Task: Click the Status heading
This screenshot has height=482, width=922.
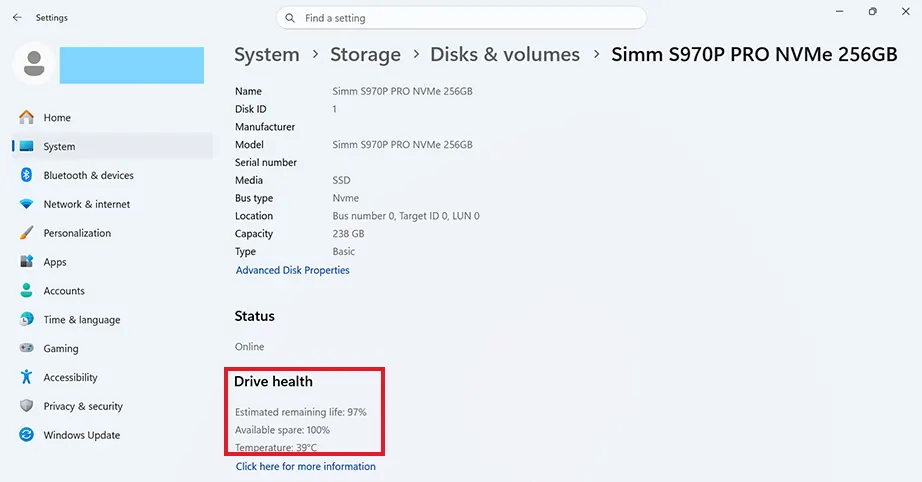Action: pyautogui.click(x=255, y=316)
